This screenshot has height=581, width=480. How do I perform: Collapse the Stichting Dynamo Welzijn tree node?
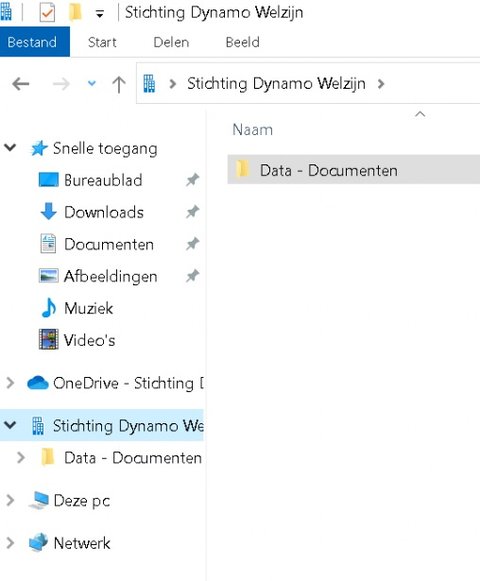(10, 425)
